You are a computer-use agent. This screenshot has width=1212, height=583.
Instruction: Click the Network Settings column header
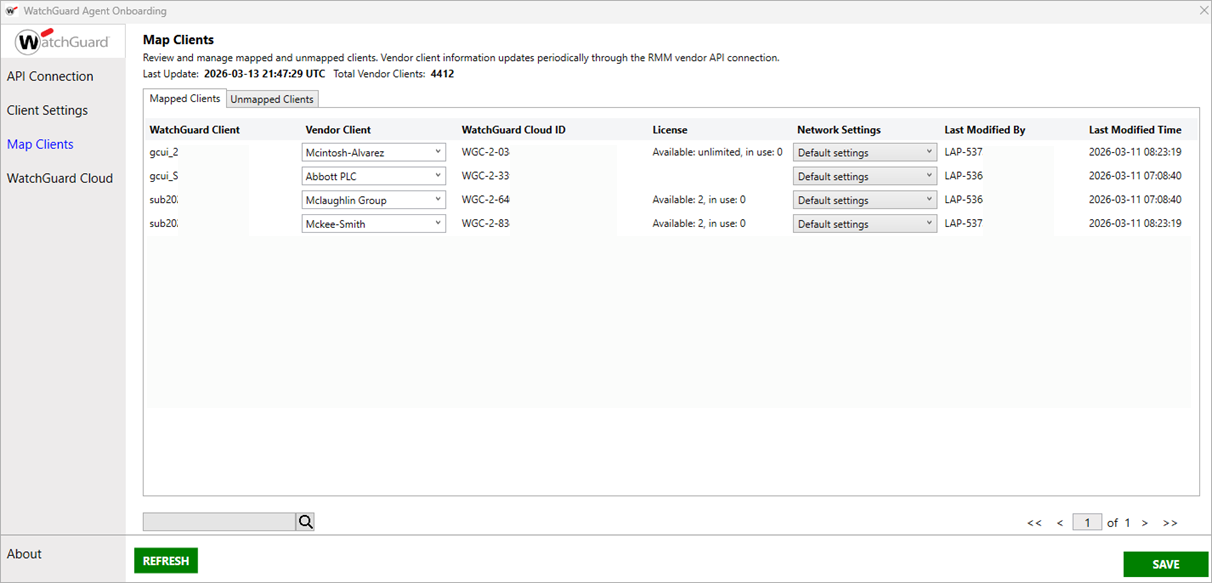click(839, 130)
